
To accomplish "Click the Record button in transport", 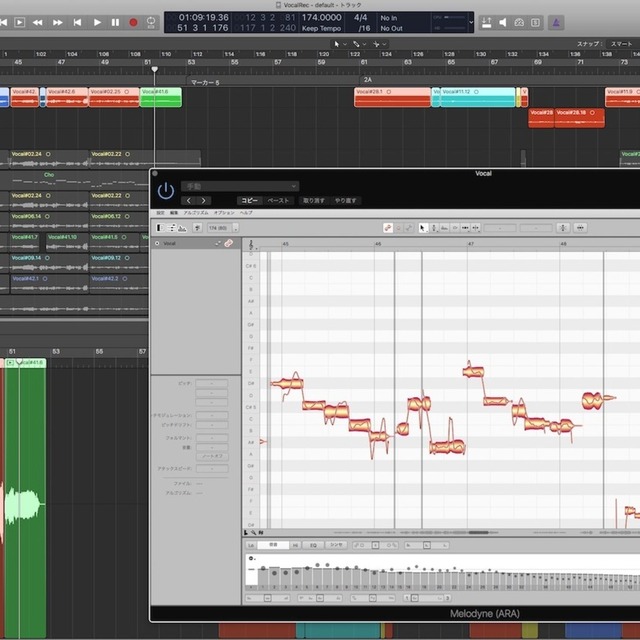I will coord(133,22).
